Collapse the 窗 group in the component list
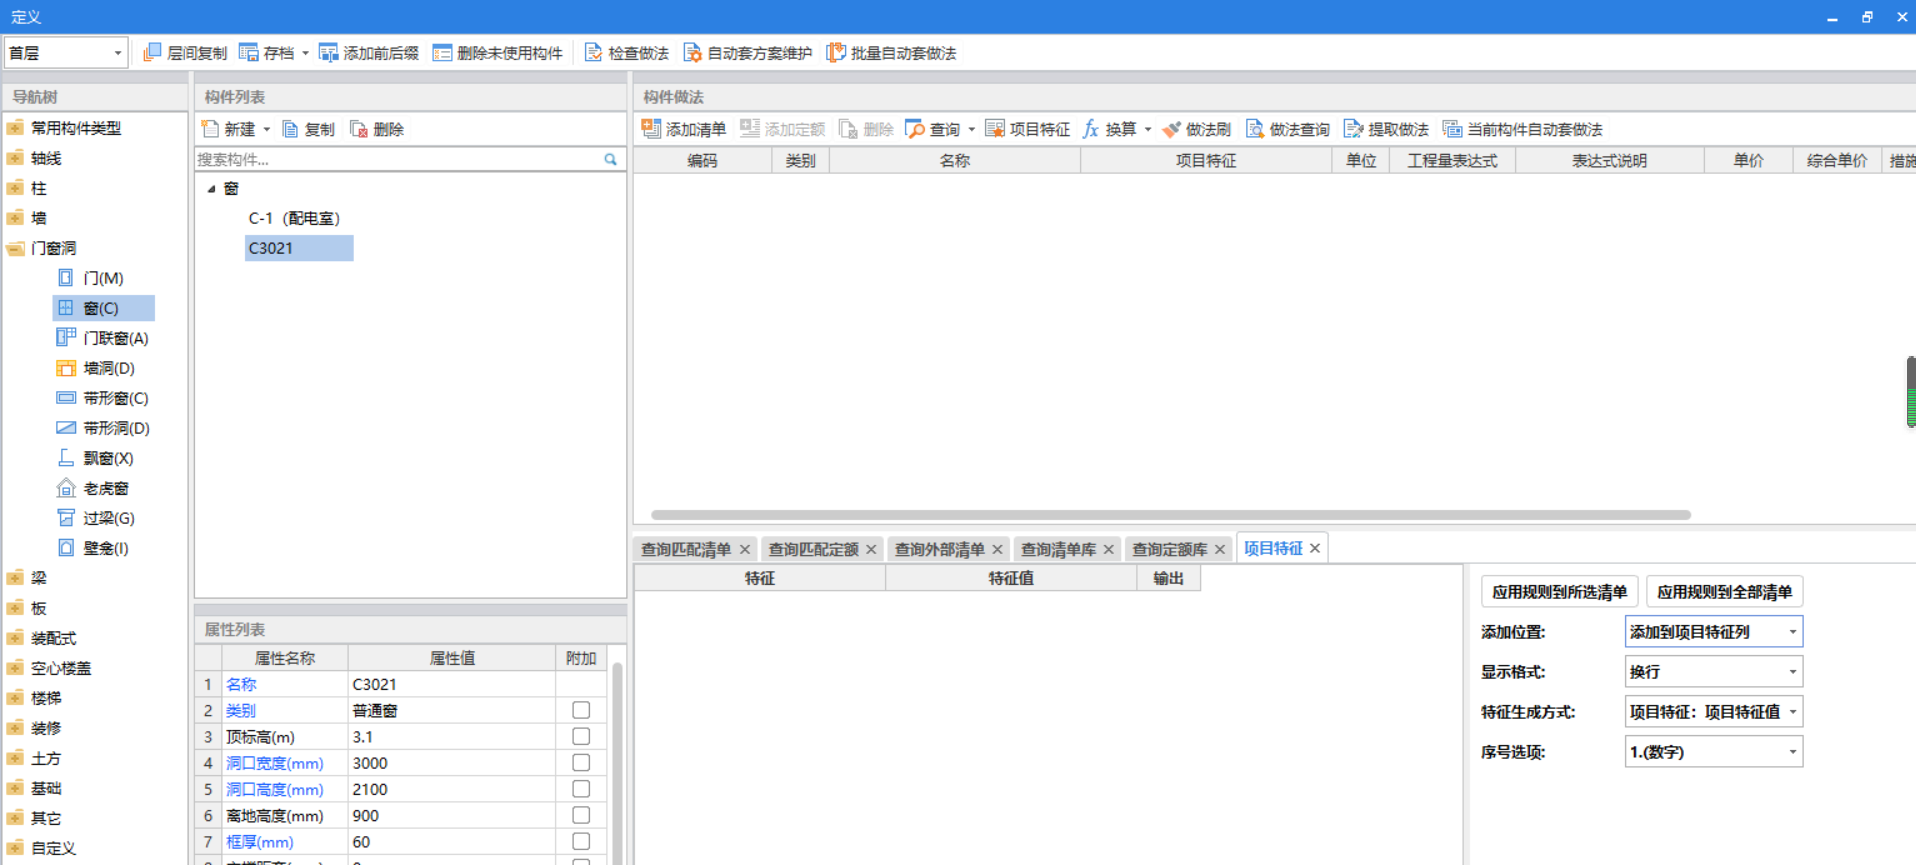 [x=211, y=189]
